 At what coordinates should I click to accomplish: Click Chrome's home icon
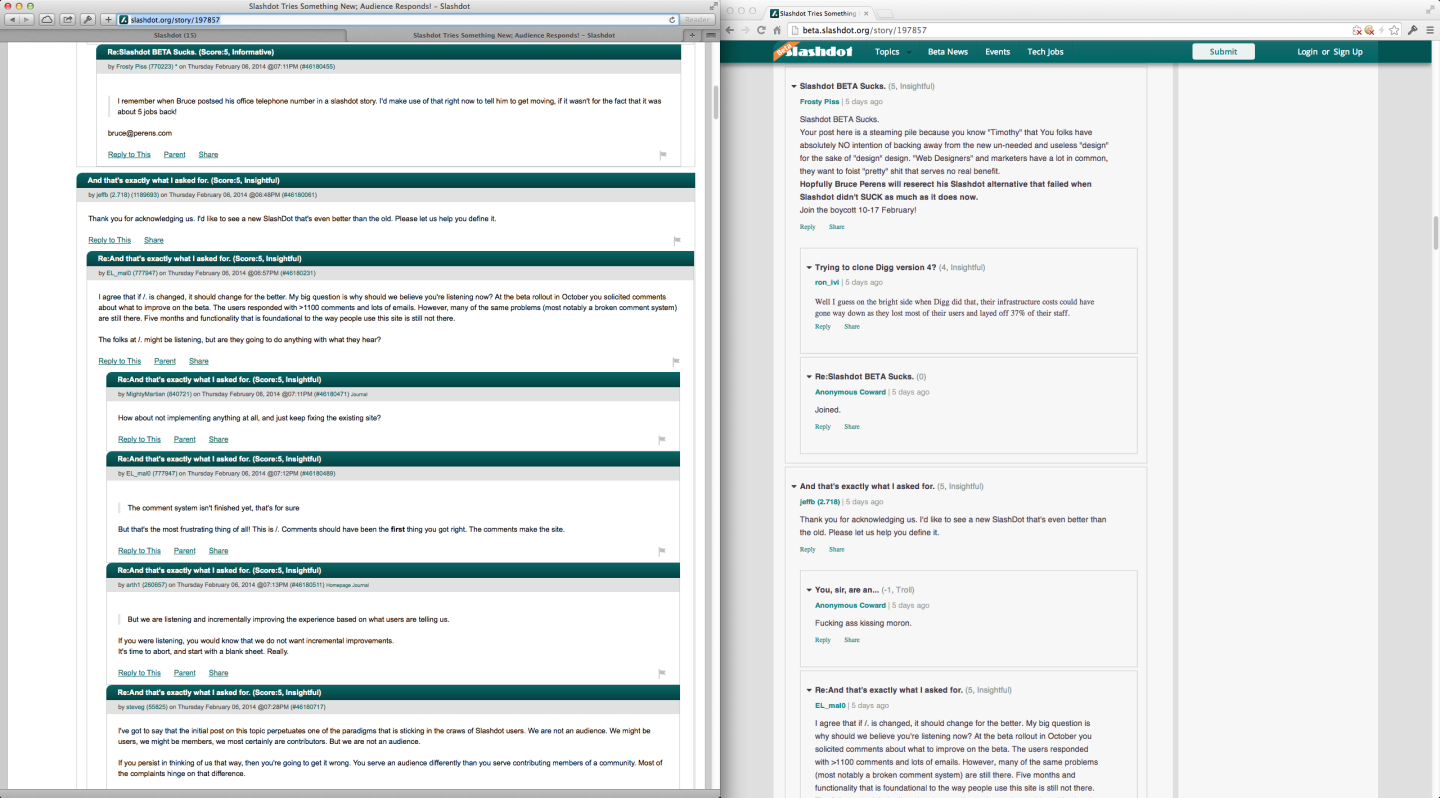point(777,31)
